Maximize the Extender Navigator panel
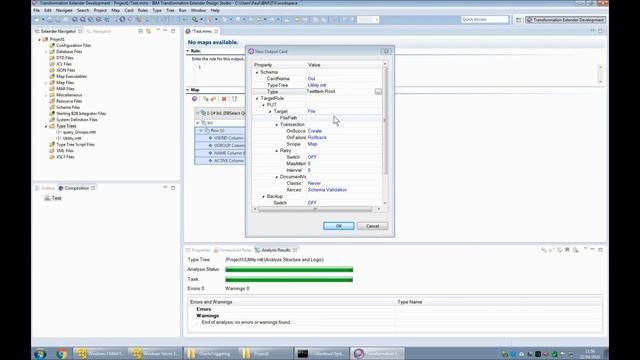The width and height of the screenshot is (640, 360). pyautogui.click(x=173, y=31)
